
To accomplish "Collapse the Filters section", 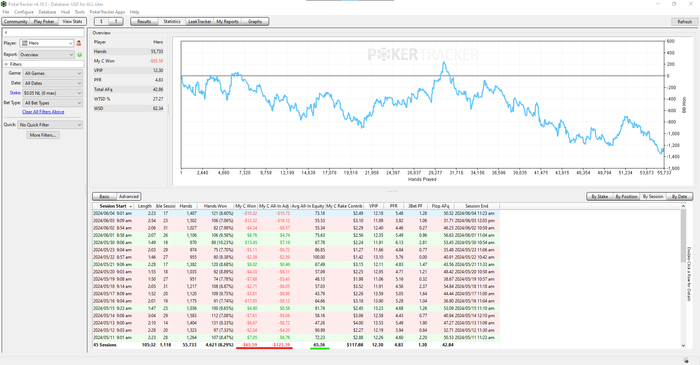I will (6, 64).
